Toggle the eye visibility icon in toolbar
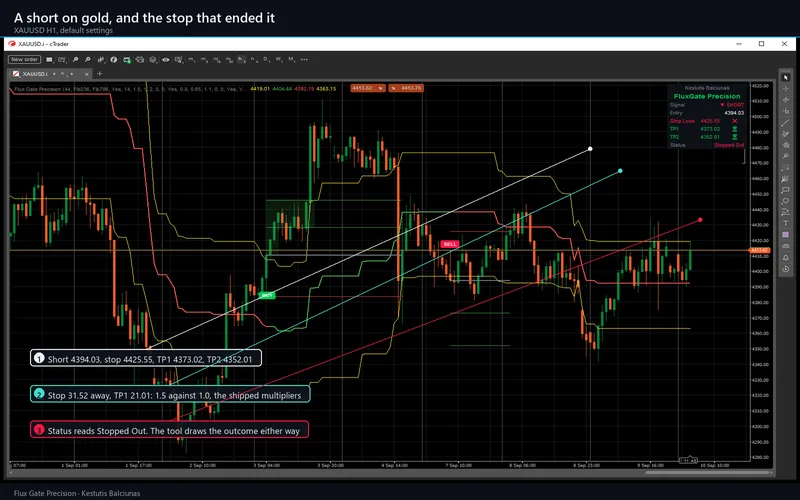 [166, 59]
